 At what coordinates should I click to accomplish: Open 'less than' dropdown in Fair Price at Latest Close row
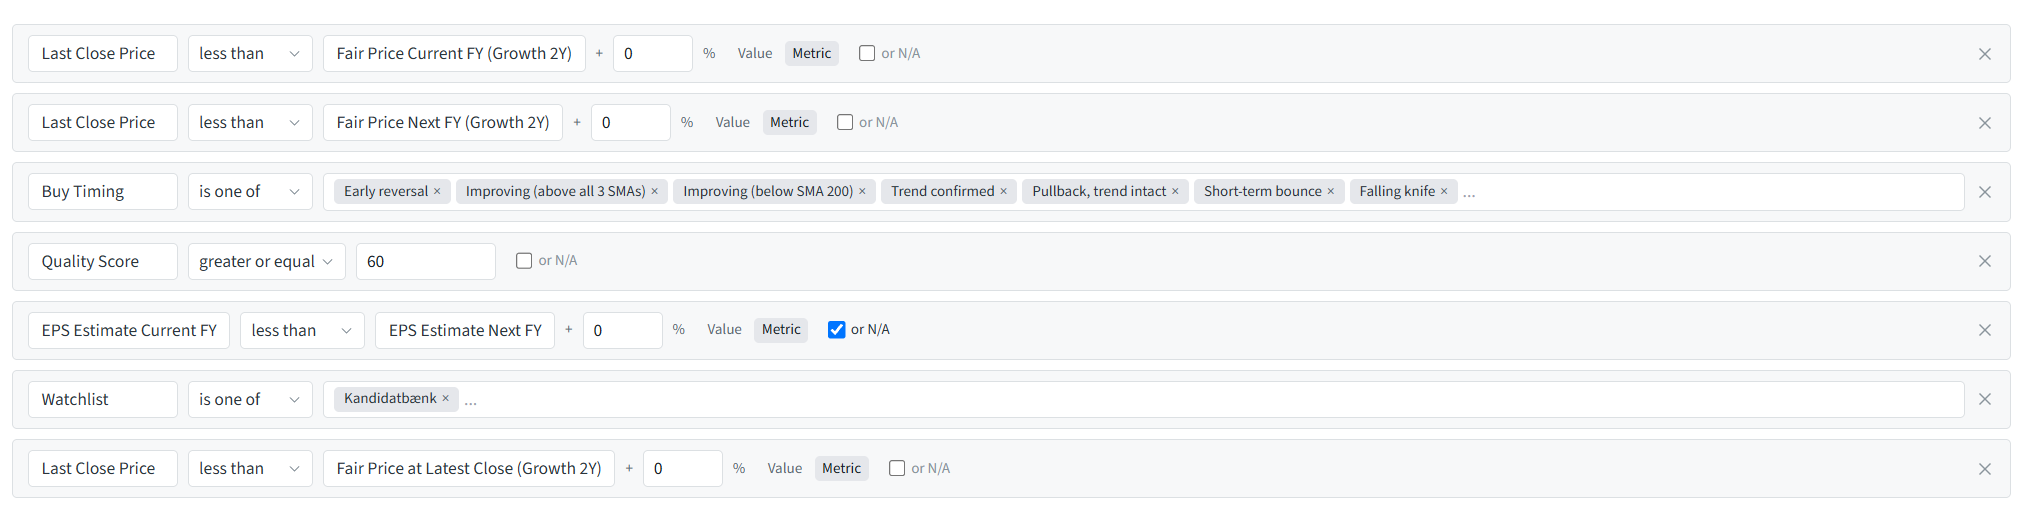(250, 469)
